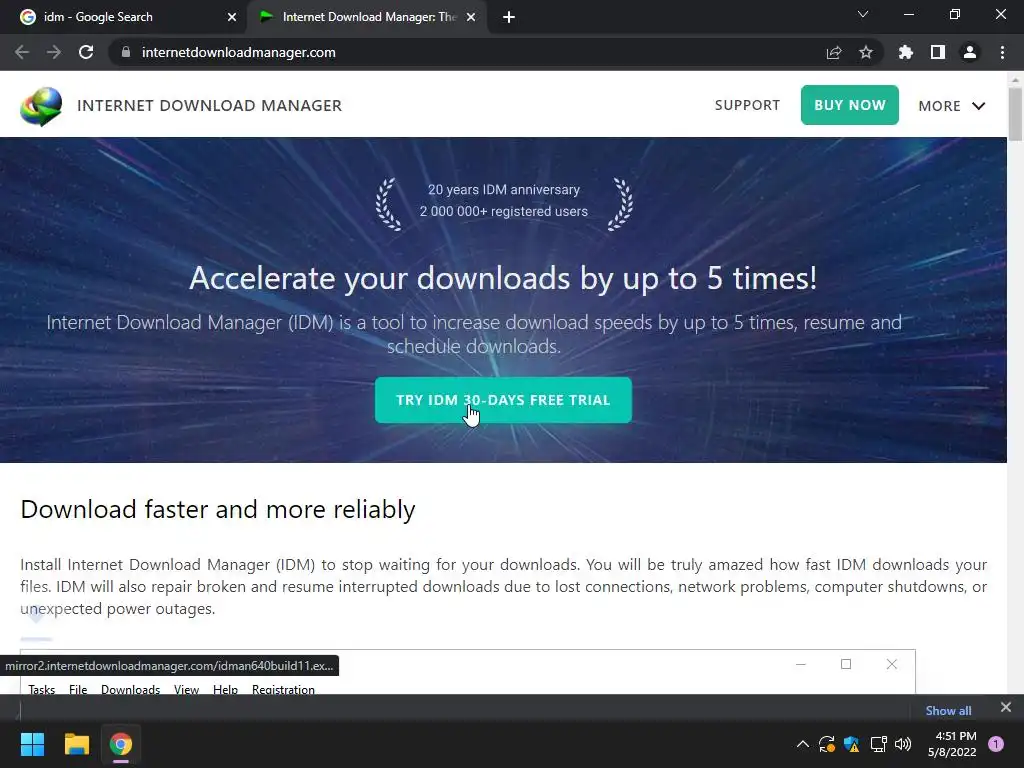Click the sync update tray icon
The width and height of the screenshot is (1024, 768).
coord(827,744)
